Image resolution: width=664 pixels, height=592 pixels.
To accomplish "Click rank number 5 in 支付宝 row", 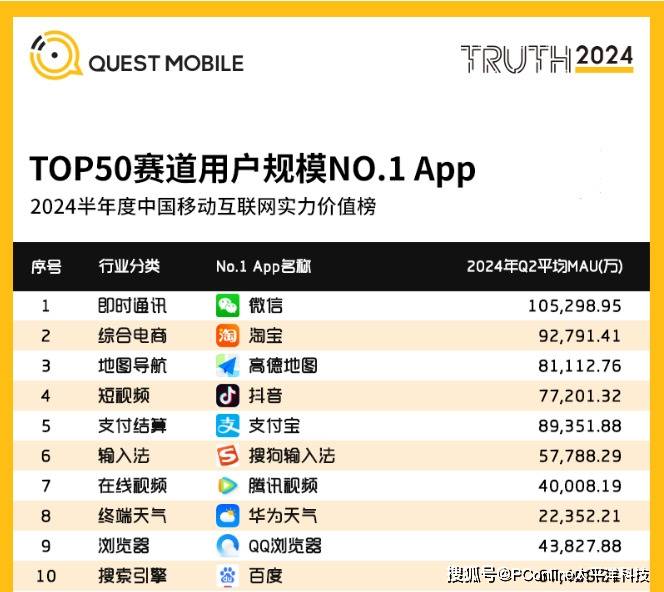I will click(46, 426).
